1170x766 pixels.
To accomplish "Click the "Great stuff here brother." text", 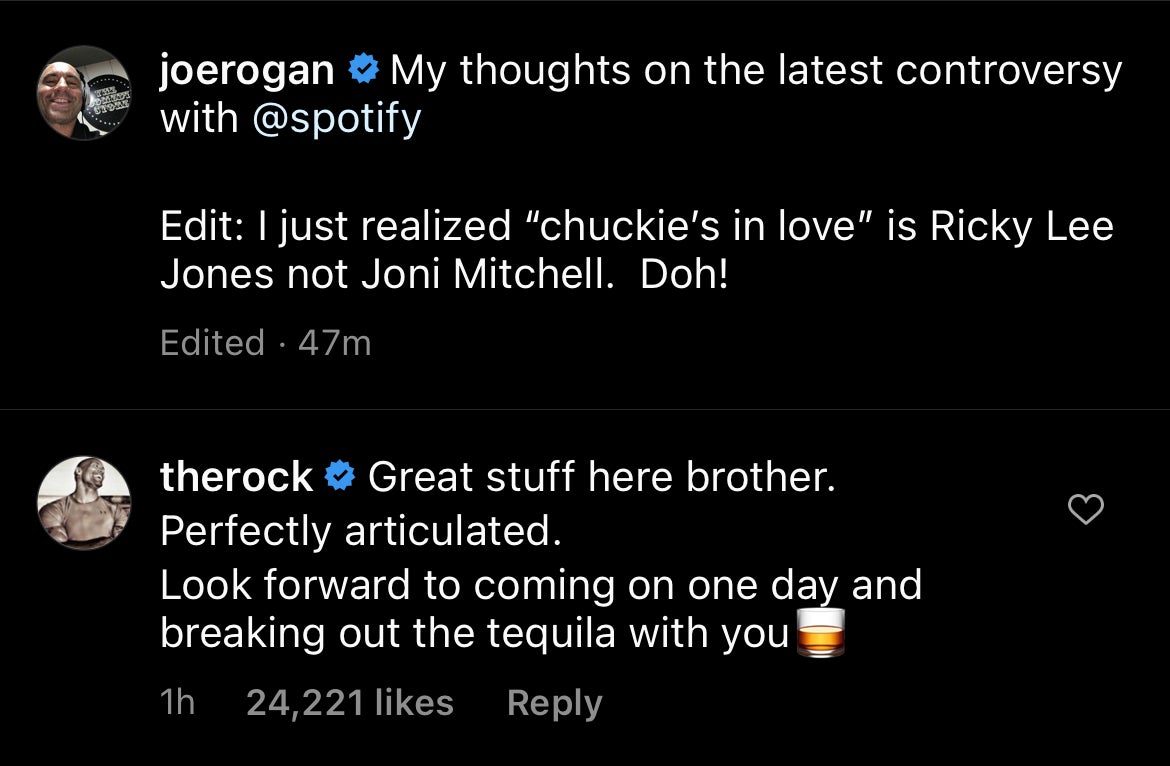I will (602, 478).
